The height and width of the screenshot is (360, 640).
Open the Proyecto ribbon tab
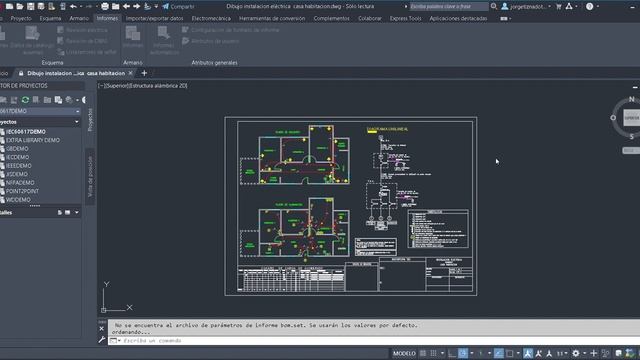[x=21, y=18]
